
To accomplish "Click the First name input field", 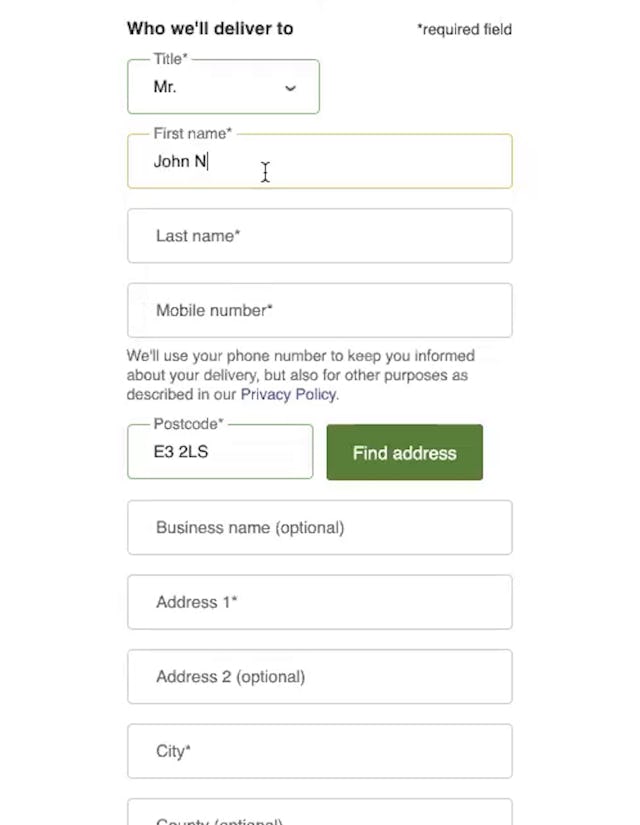I will tap(320, 161).
